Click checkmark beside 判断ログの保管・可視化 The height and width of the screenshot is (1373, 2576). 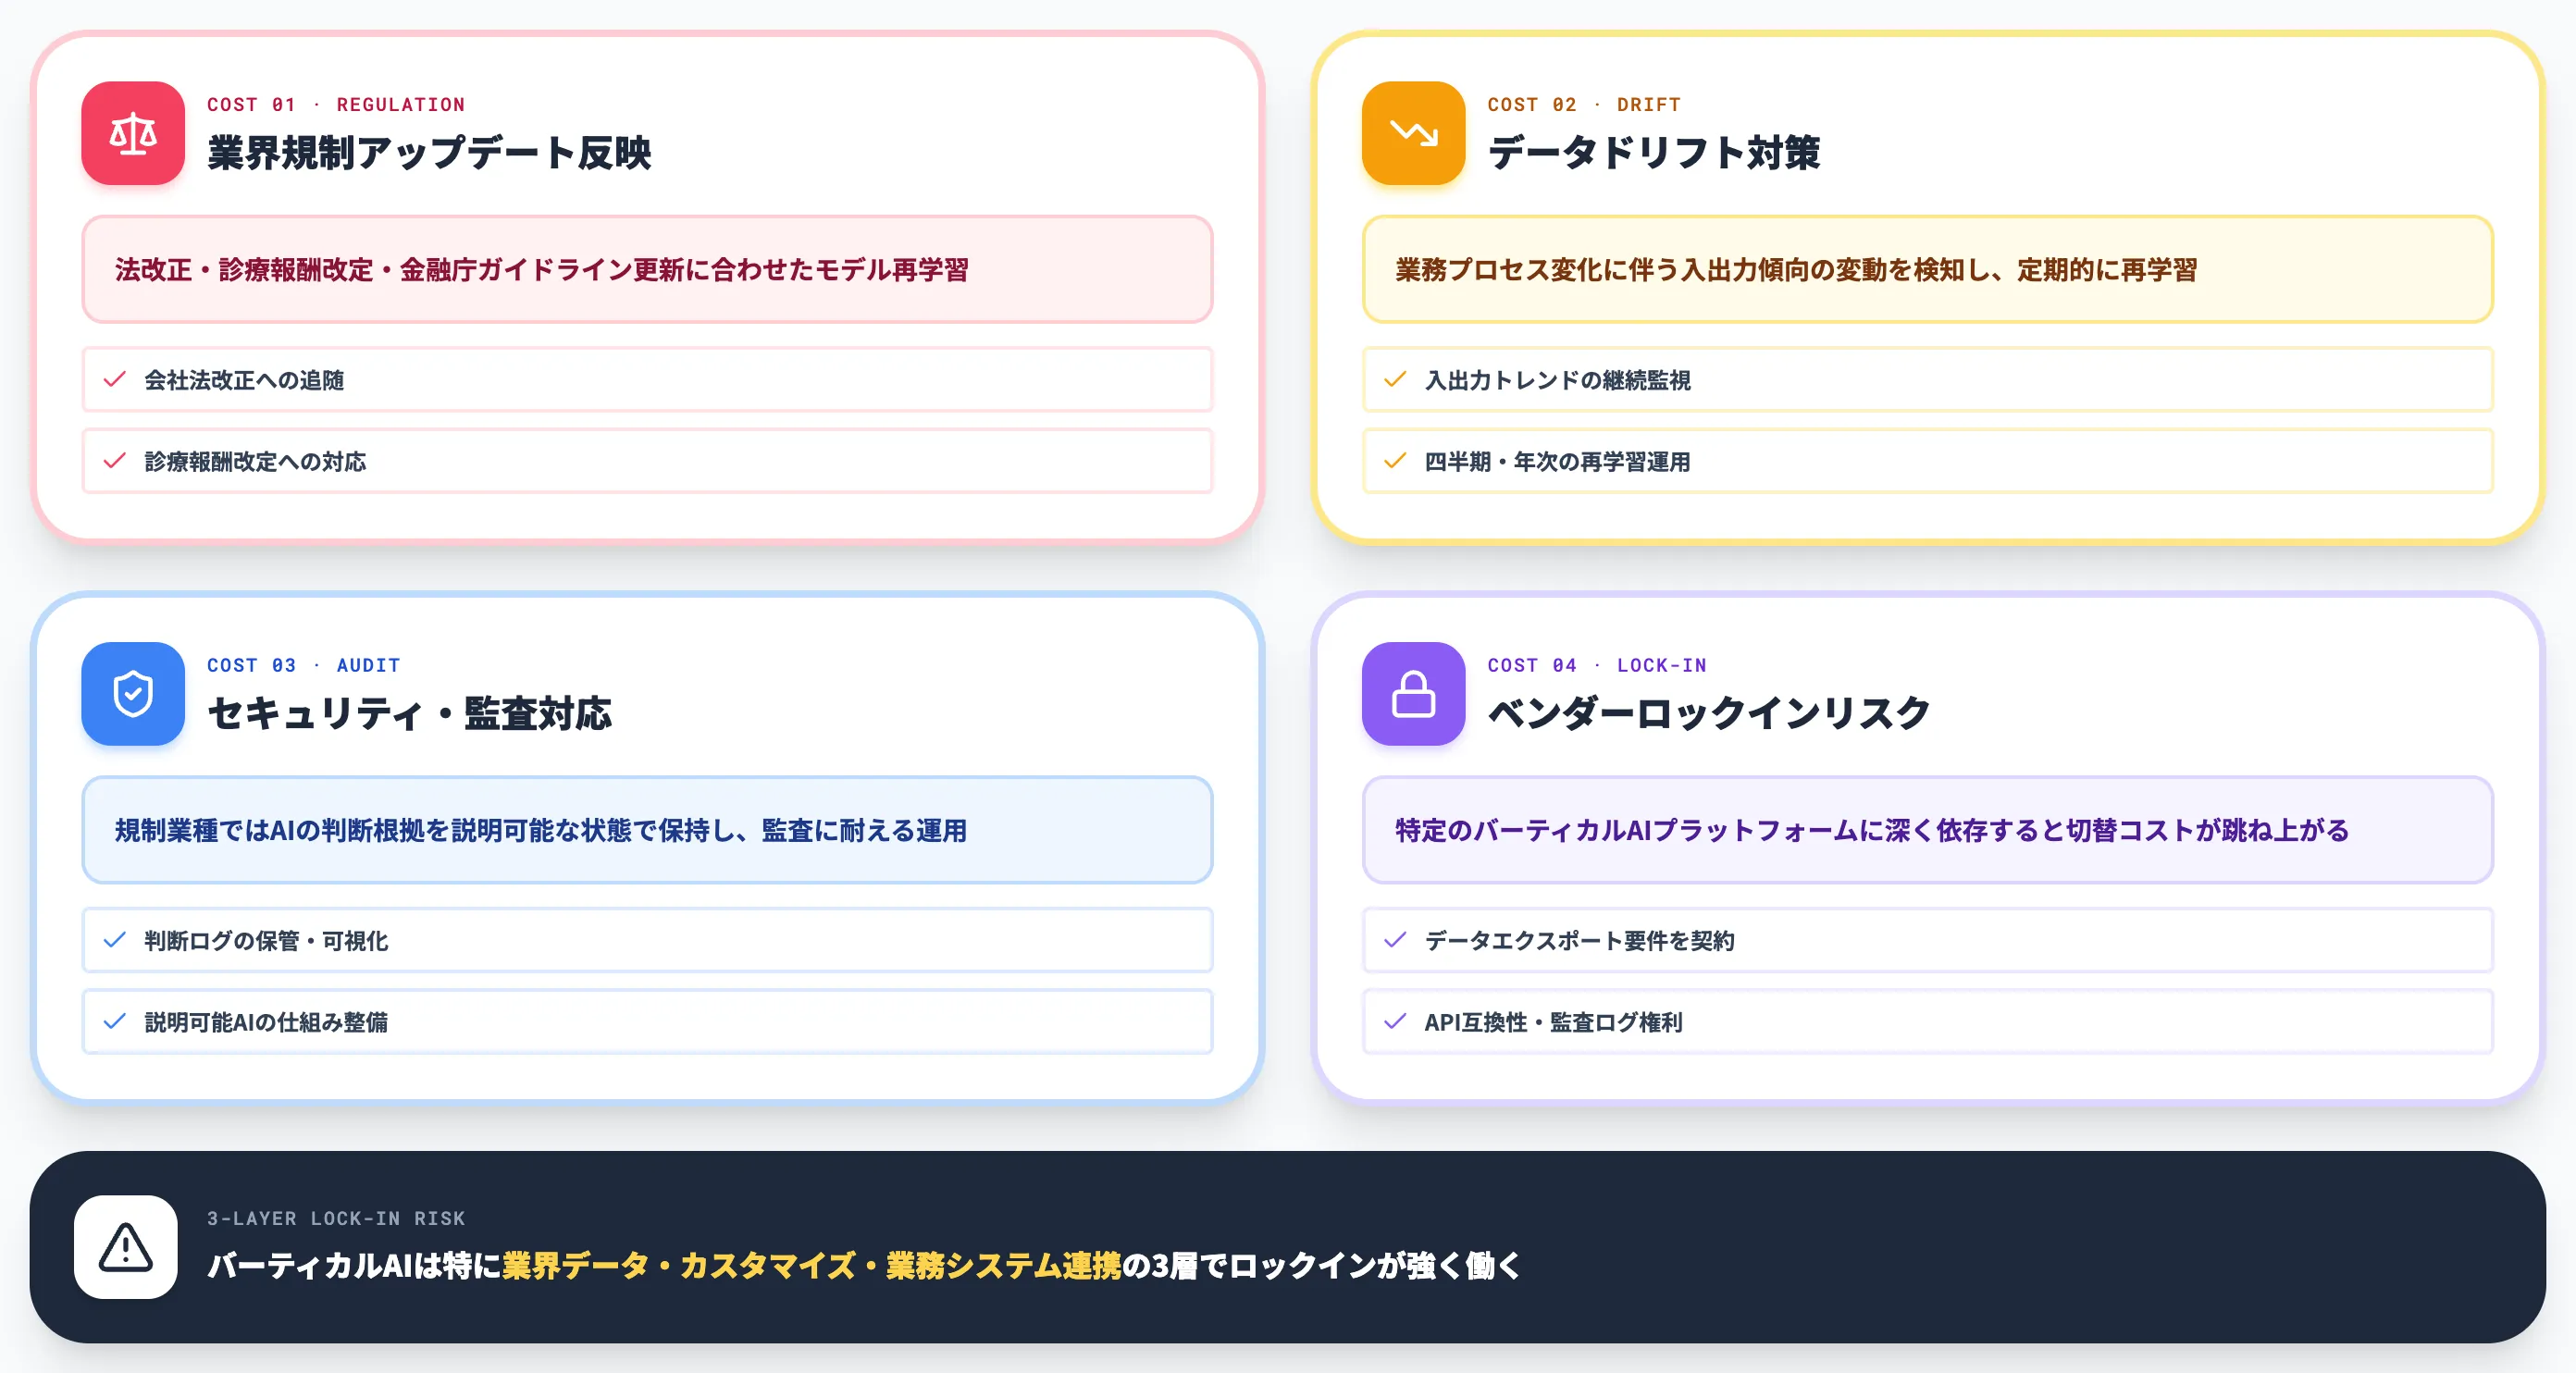tap(115, 940)
